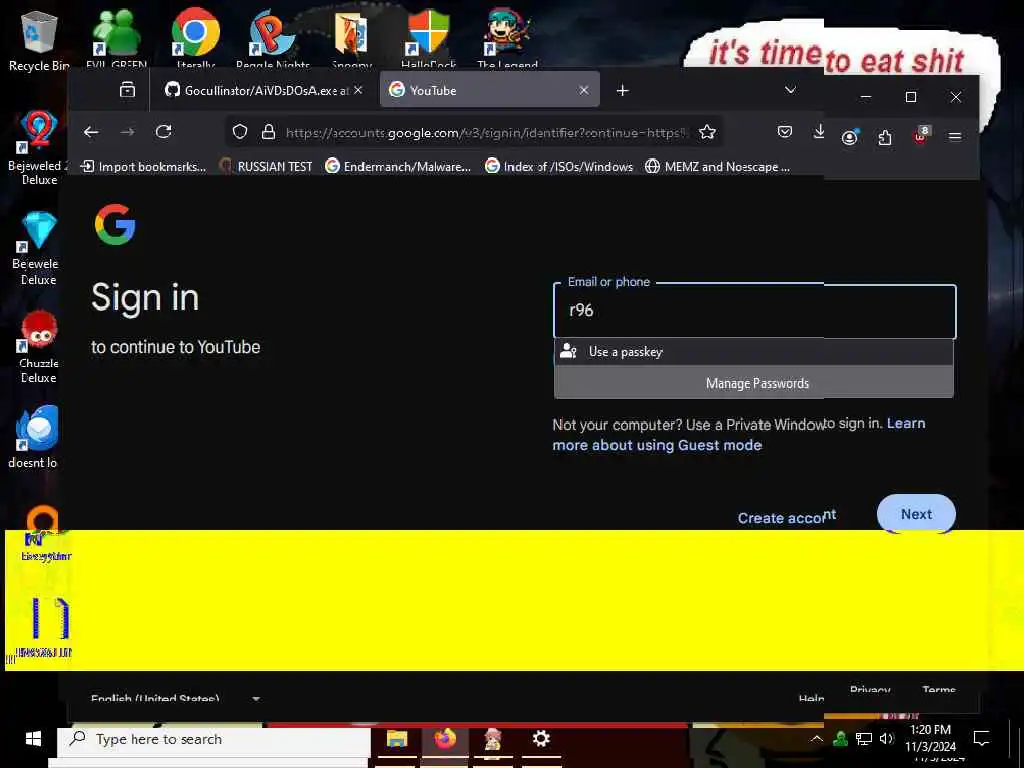Open the Endermanch/Malware... bookmark
The height and width of the screenshot is (768, 1024).
coord(398,167)
